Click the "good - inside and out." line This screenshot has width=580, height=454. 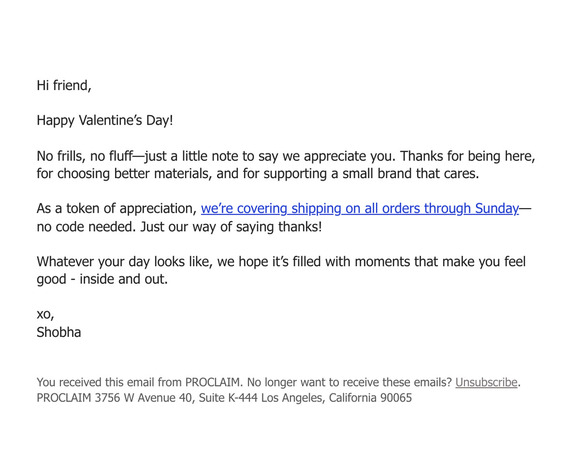[x=102, y=279]
